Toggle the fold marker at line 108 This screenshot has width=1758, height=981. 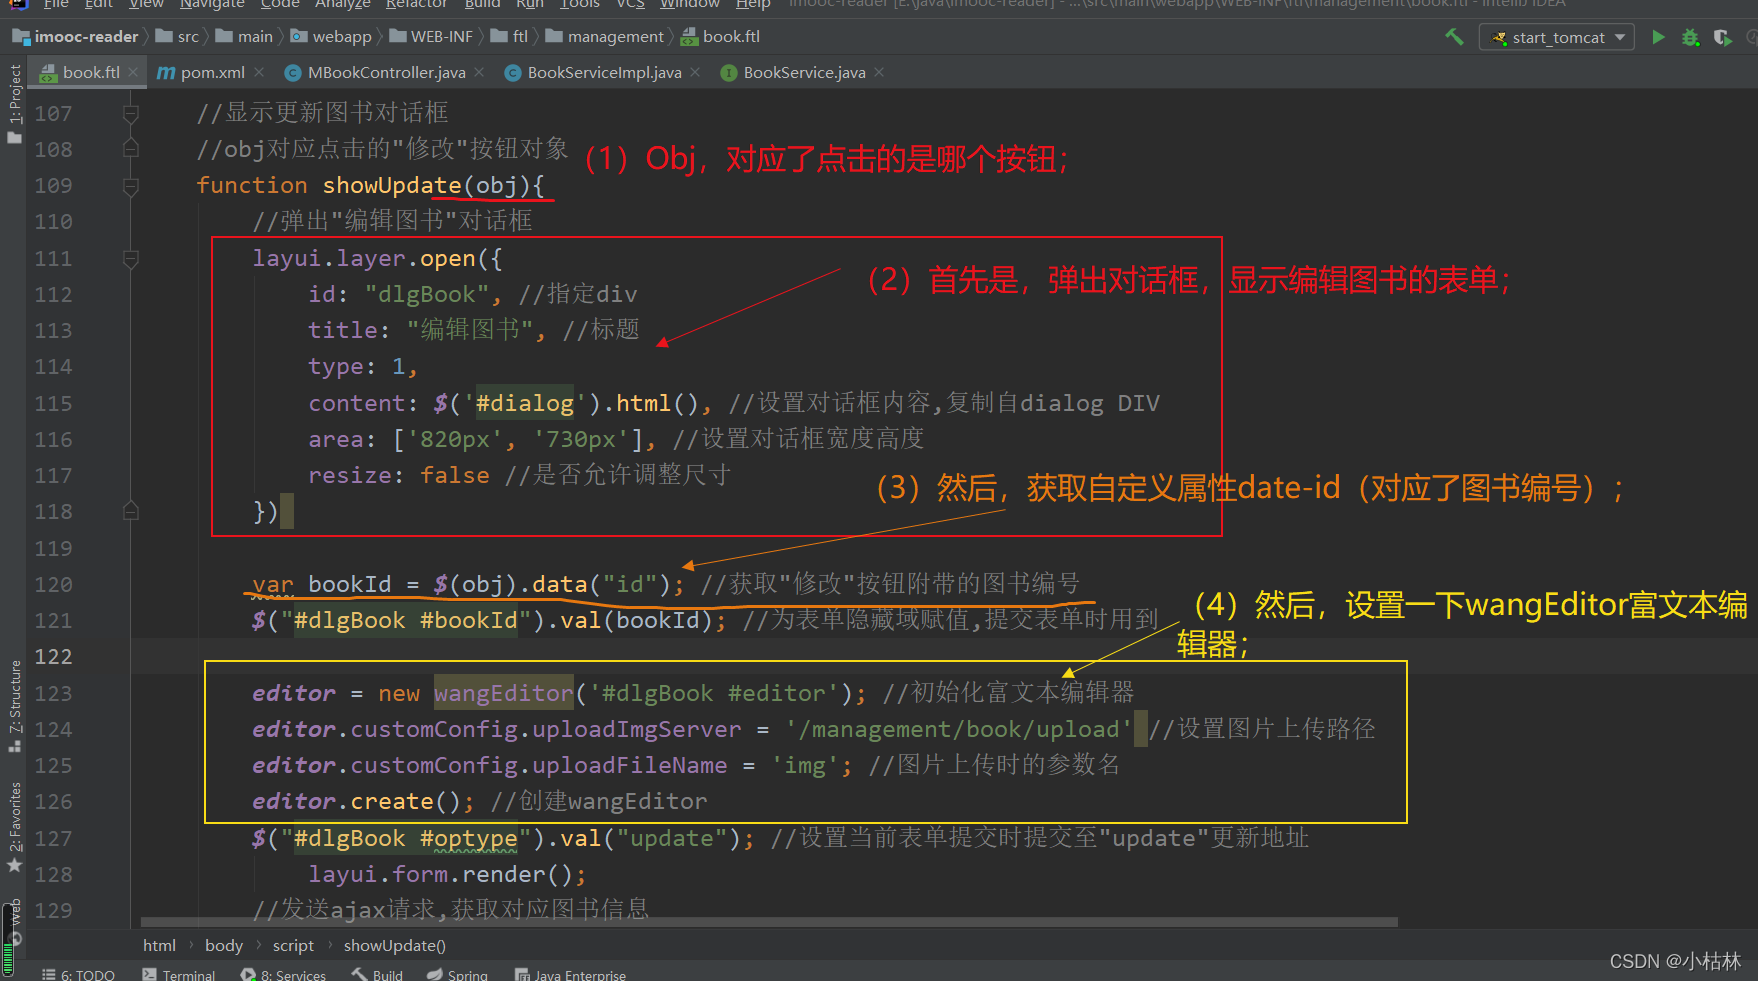(x=130, y=149)
